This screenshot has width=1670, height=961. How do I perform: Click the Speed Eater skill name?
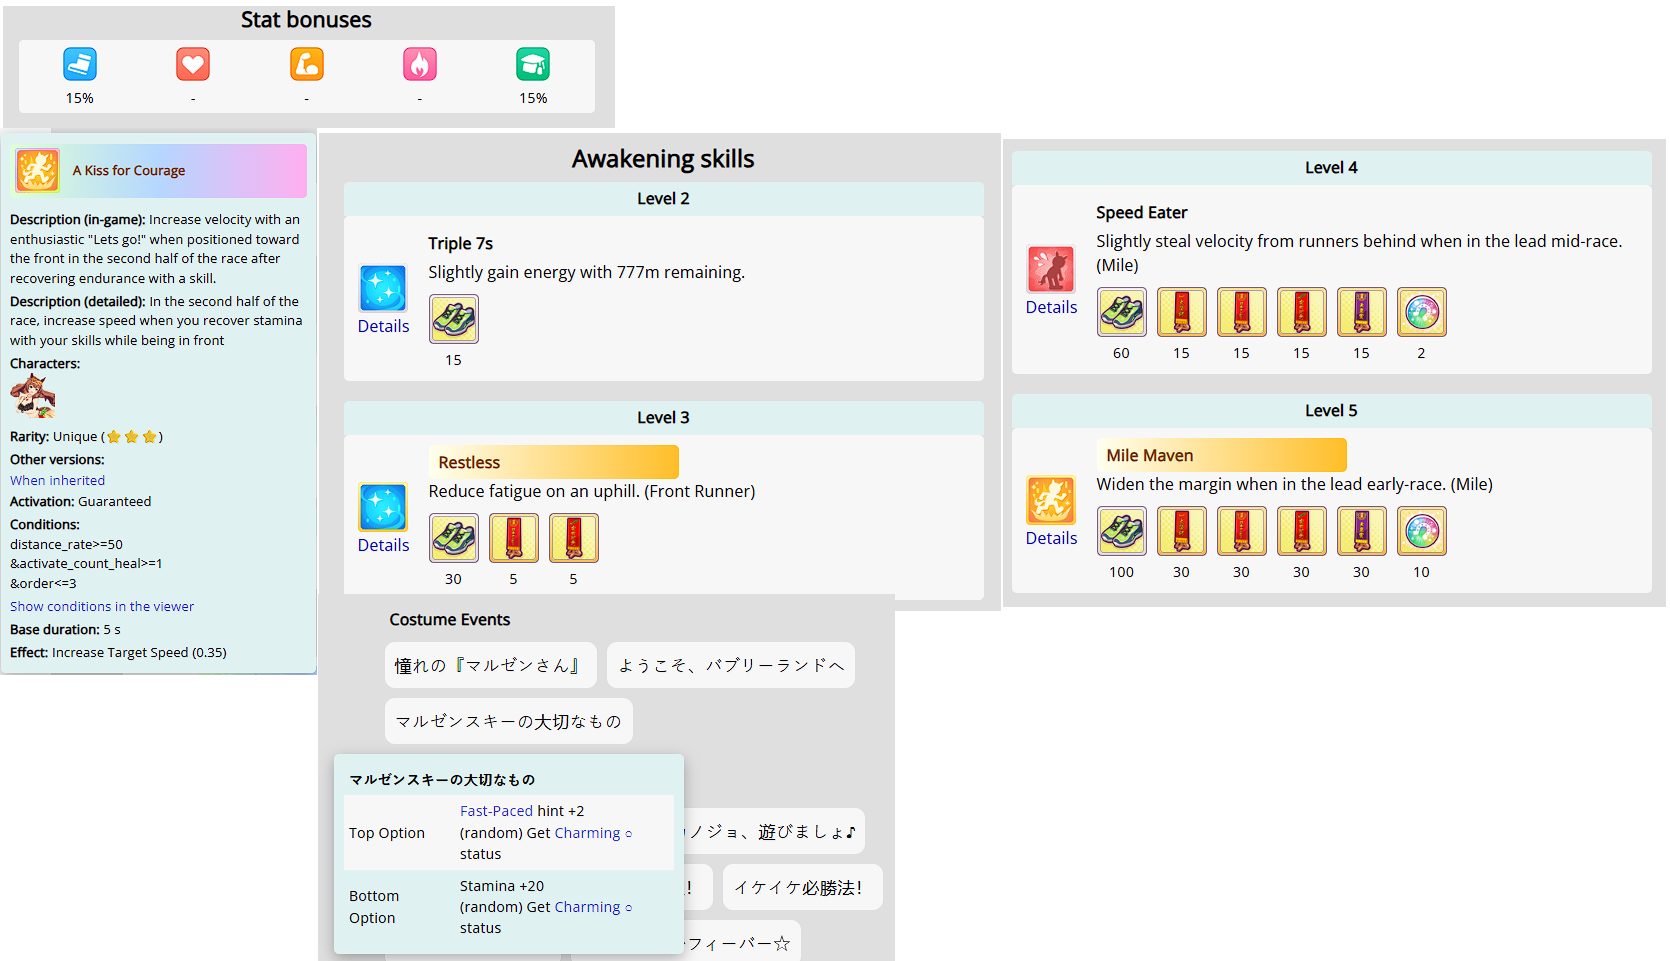click(x=1142, y=212)
